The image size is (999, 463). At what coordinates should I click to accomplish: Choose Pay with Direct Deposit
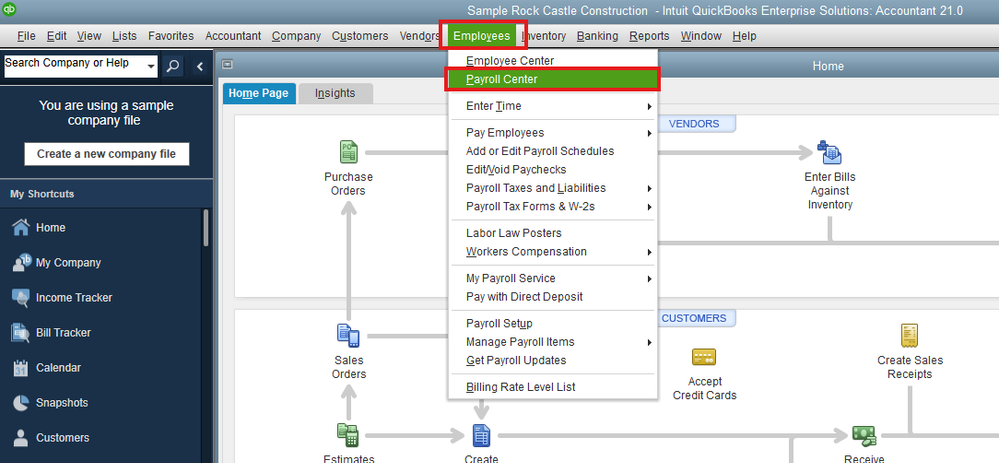point(553,297)
